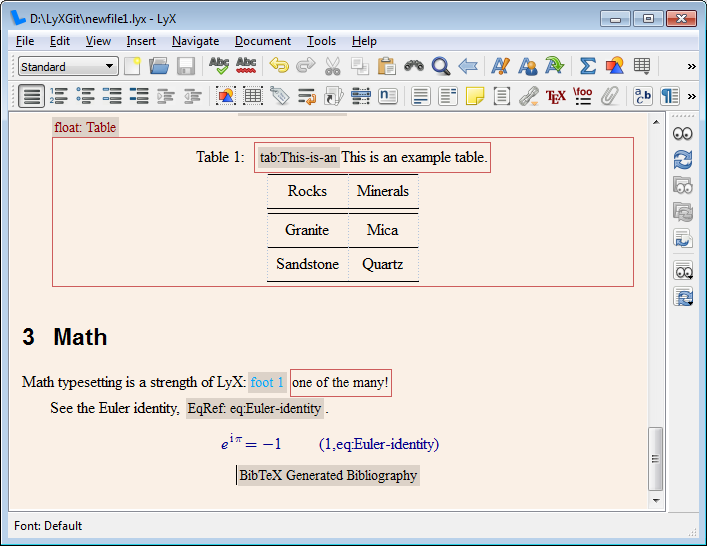Screen dimensions: 707x546
Task: Click the Redo arrow icon
Action: pyautogui.click(x=306, y=66)
